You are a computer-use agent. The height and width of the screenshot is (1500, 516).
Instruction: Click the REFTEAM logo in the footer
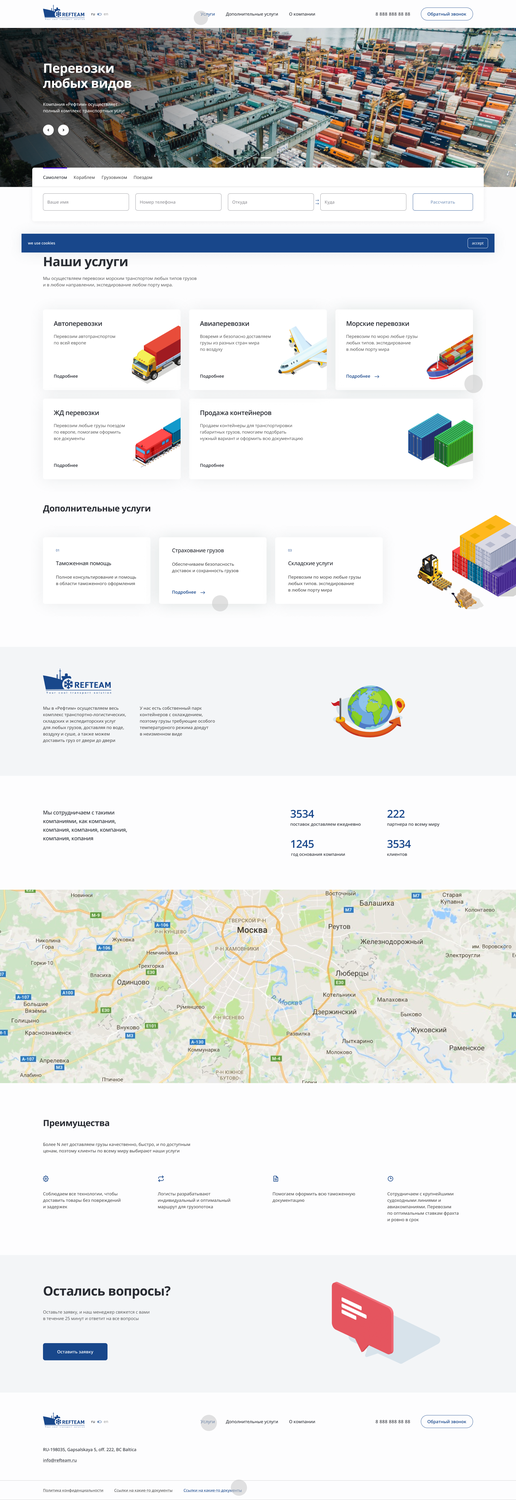65,1420
